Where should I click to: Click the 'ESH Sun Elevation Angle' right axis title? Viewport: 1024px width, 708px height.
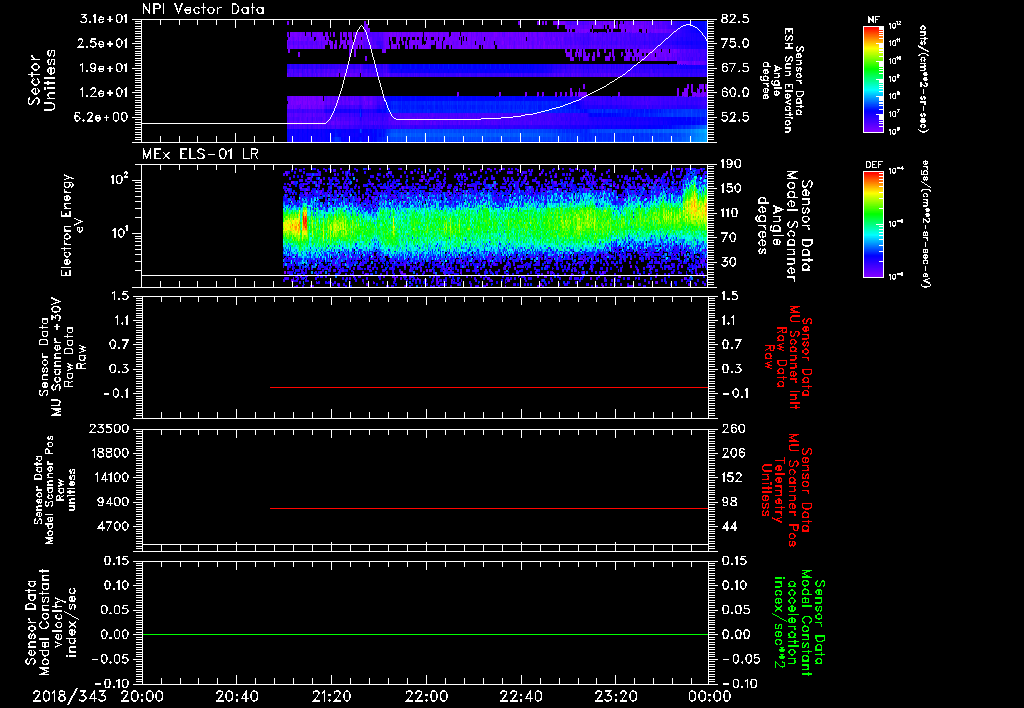point(783,80)
